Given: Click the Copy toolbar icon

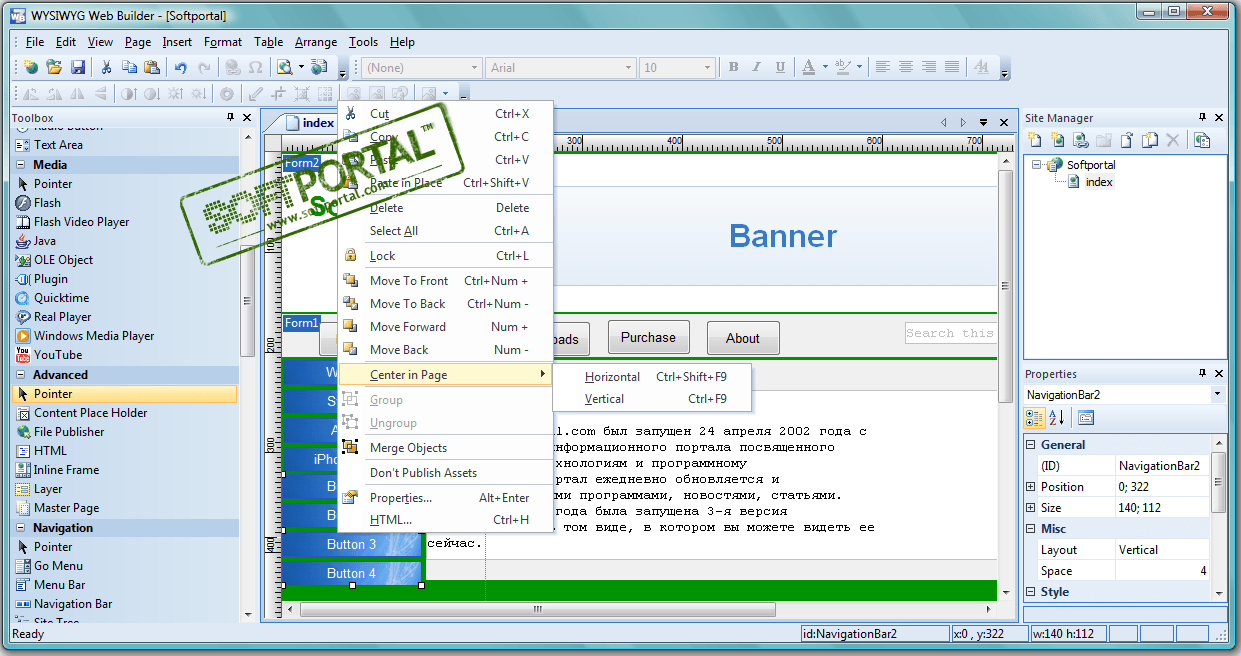Looking at the screenshot, I should [129, 67].
